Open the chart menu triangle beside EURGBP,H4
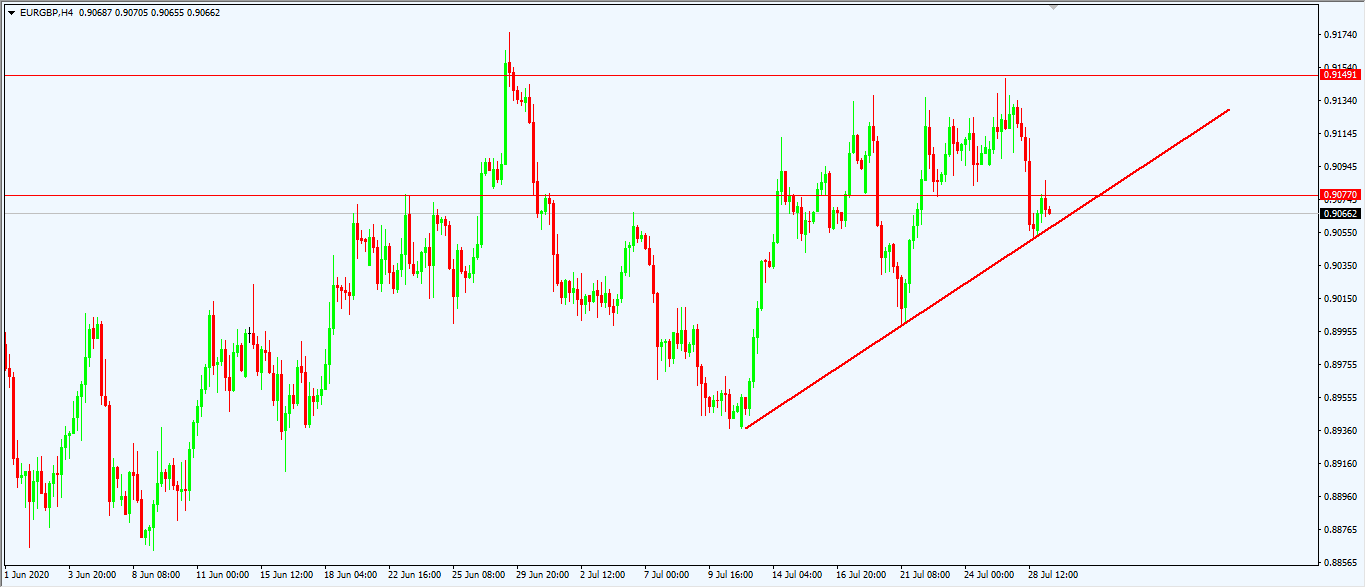This screenshot has width=1366, height=588. click(11, 13)
